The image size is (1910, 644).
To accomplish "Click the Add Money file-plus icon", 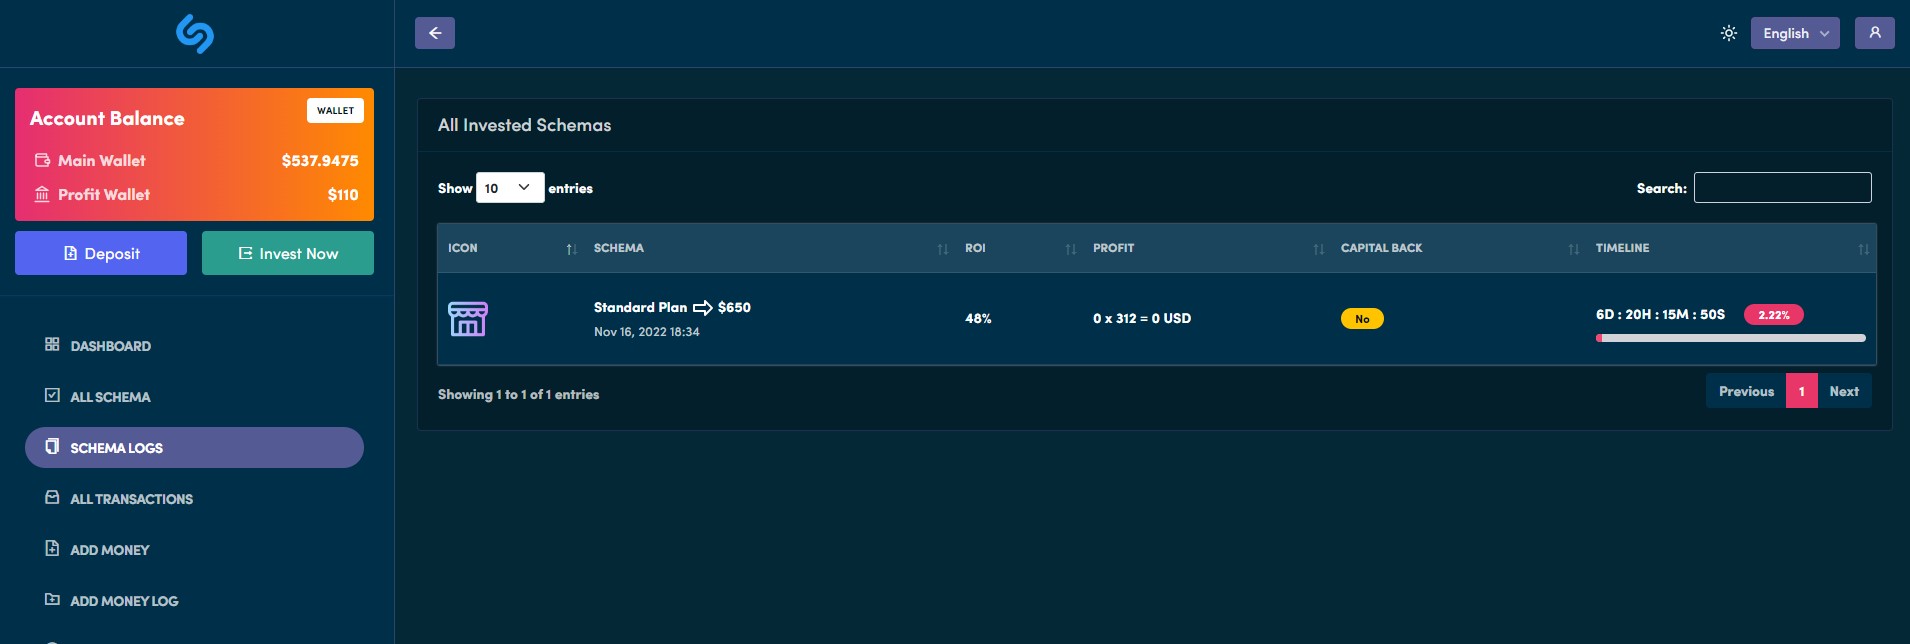I will (52, 548).
